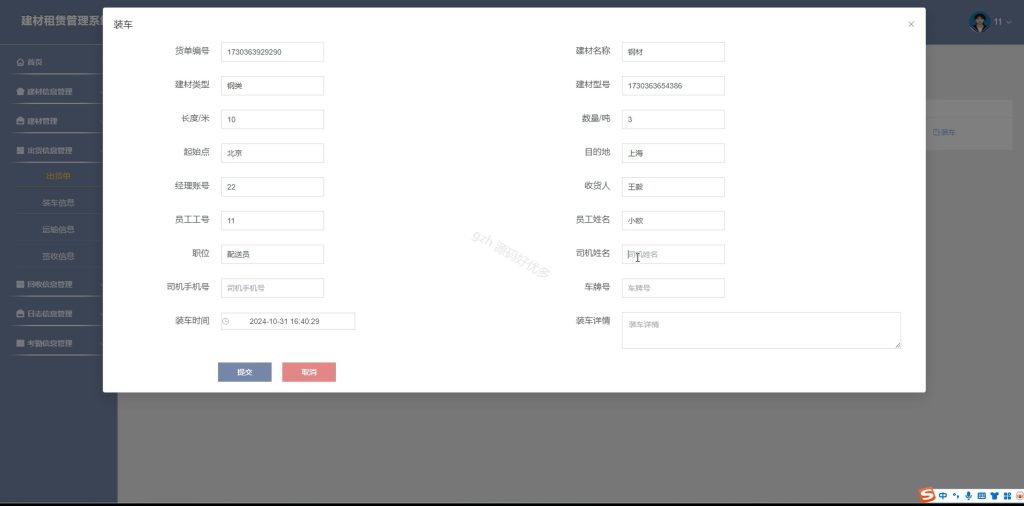Click the 长度/米 input field
This screenshot has width=1024, height=506.
tap(272, 119)
